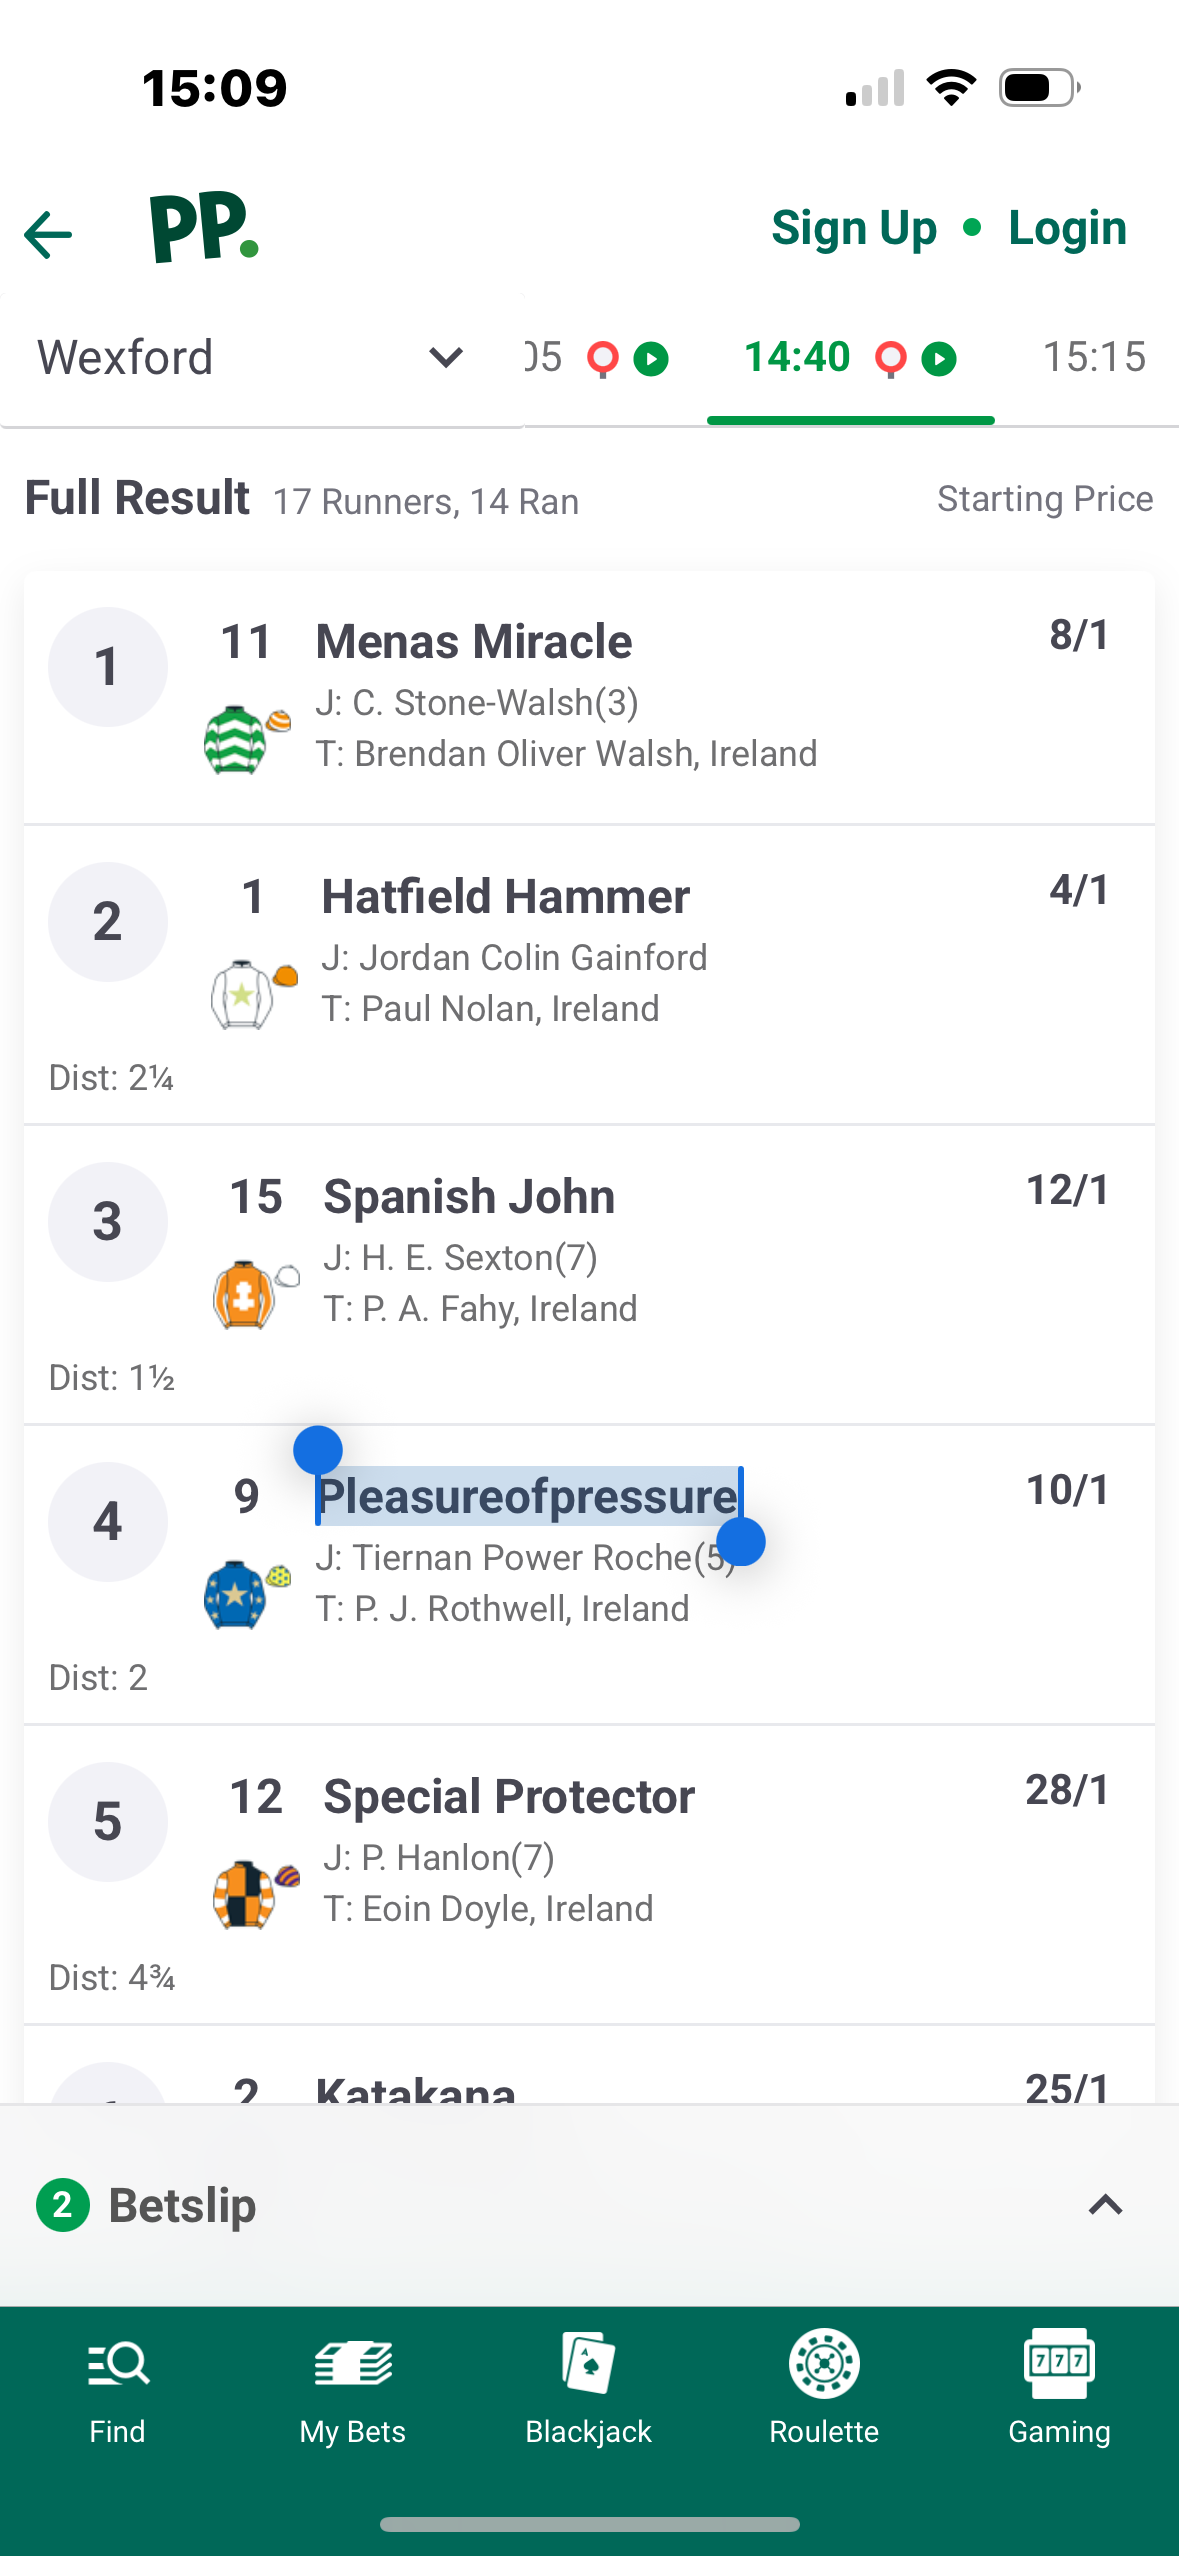Open the Gaming slots icon
The width and height of the screenshot is (1179, 2556).
pyautogui.click(x=1059, y=2363)
